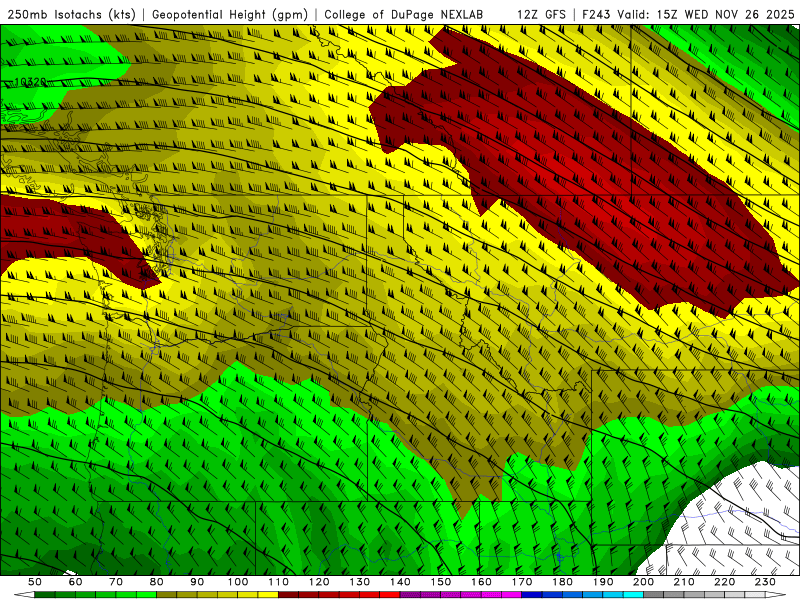Viewport: 800px width, 600px height.
Task: Select the 'College of DuPage NEXLAB' credit text
Action: [404, 15]
